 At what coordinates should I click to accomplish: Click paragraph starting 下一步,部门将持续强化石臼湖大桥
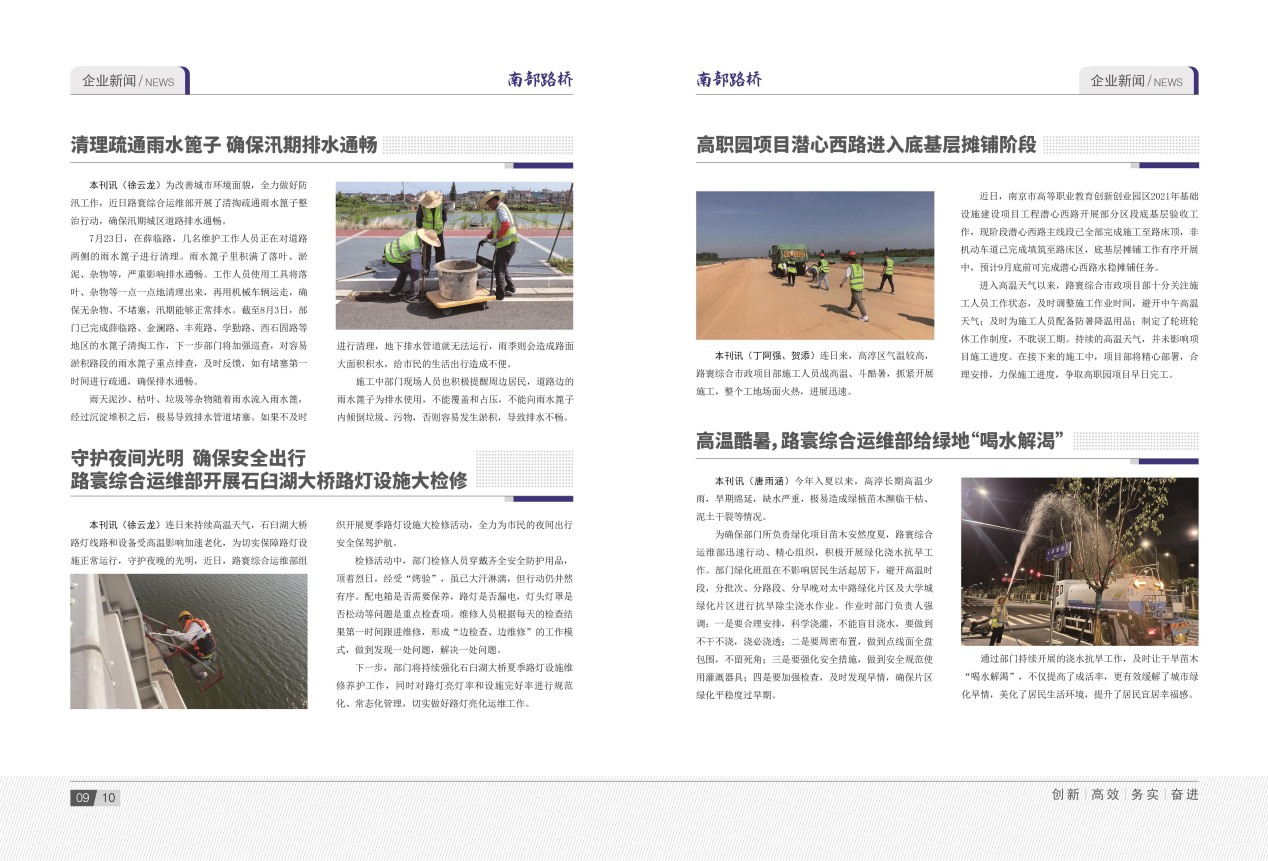coord(454,684)
